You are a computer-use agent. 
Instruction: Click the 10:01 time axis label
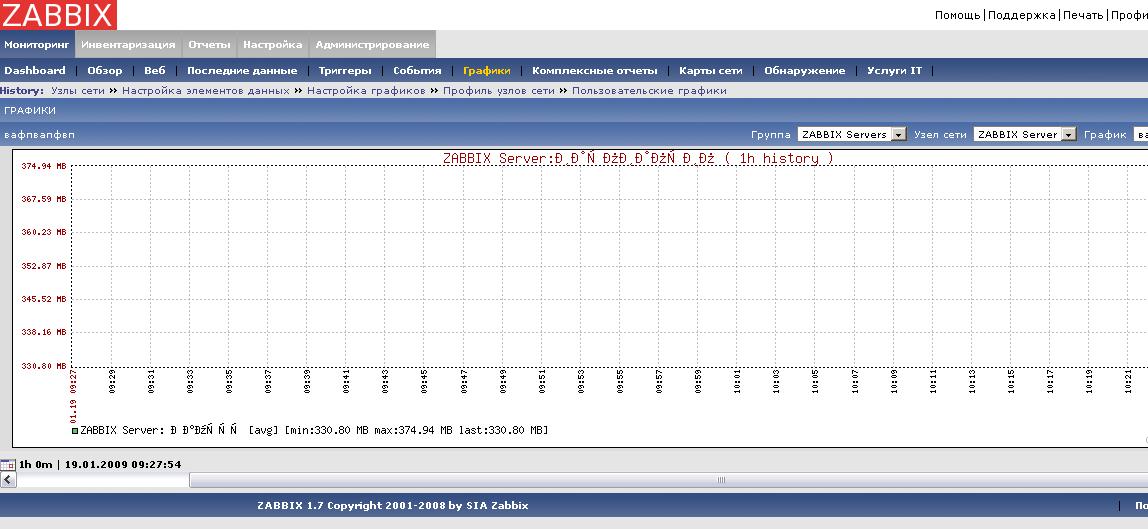(x=737, y=383)
